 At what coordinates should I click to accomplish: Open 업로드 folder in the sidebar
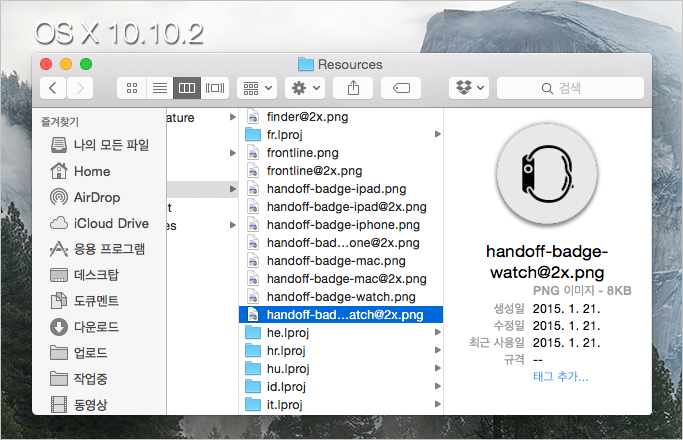79,353
